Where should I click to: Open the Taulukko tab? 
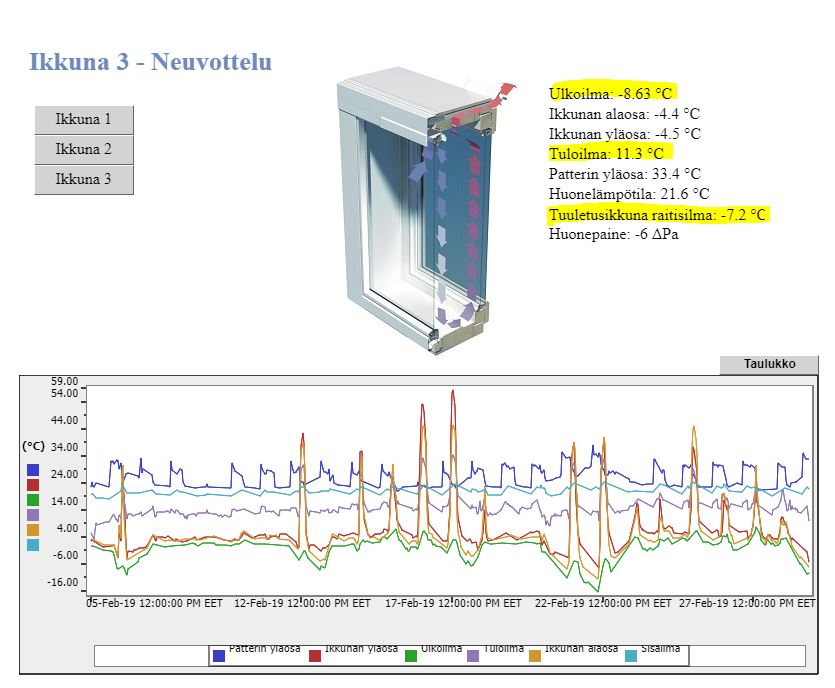pyautogui.click(x=769, y=364)
